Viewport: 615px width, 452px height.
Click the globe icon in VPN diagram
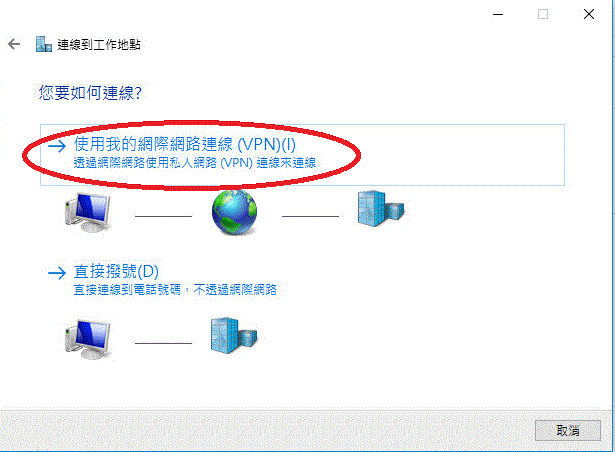[x=235, y=212]
